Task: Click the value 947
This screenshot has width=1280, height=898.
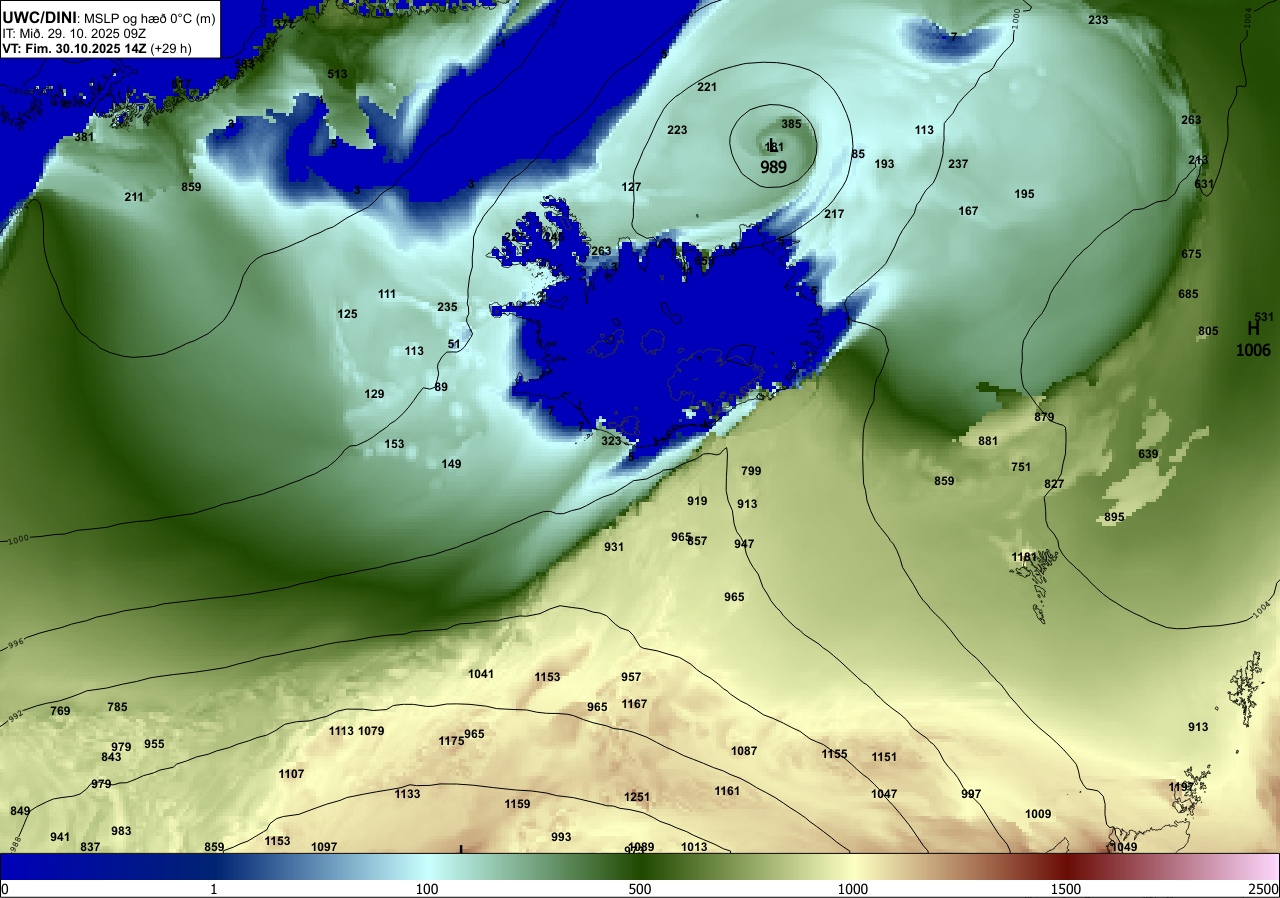Action: click(x=744, y=544)
